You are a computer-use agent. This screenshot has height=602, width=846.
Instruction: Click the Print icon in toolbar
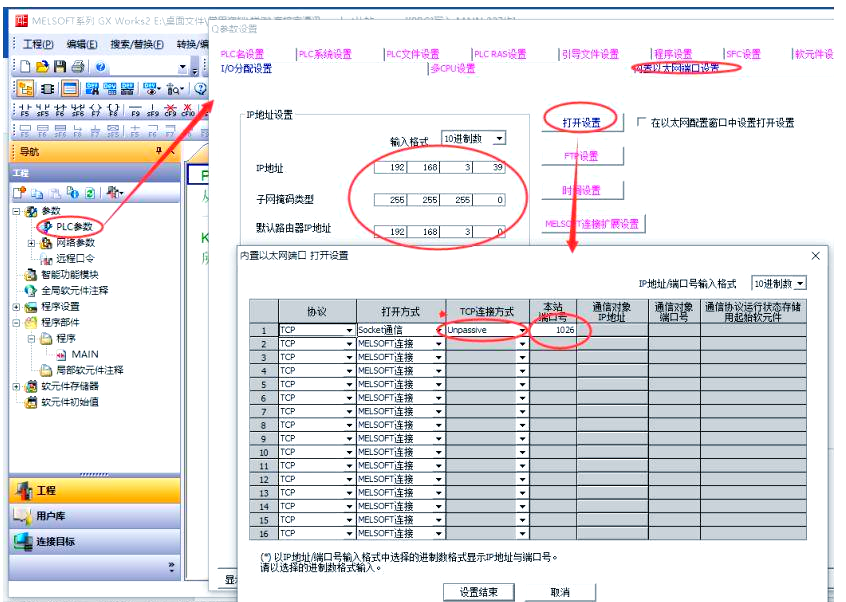pos(78,67)
